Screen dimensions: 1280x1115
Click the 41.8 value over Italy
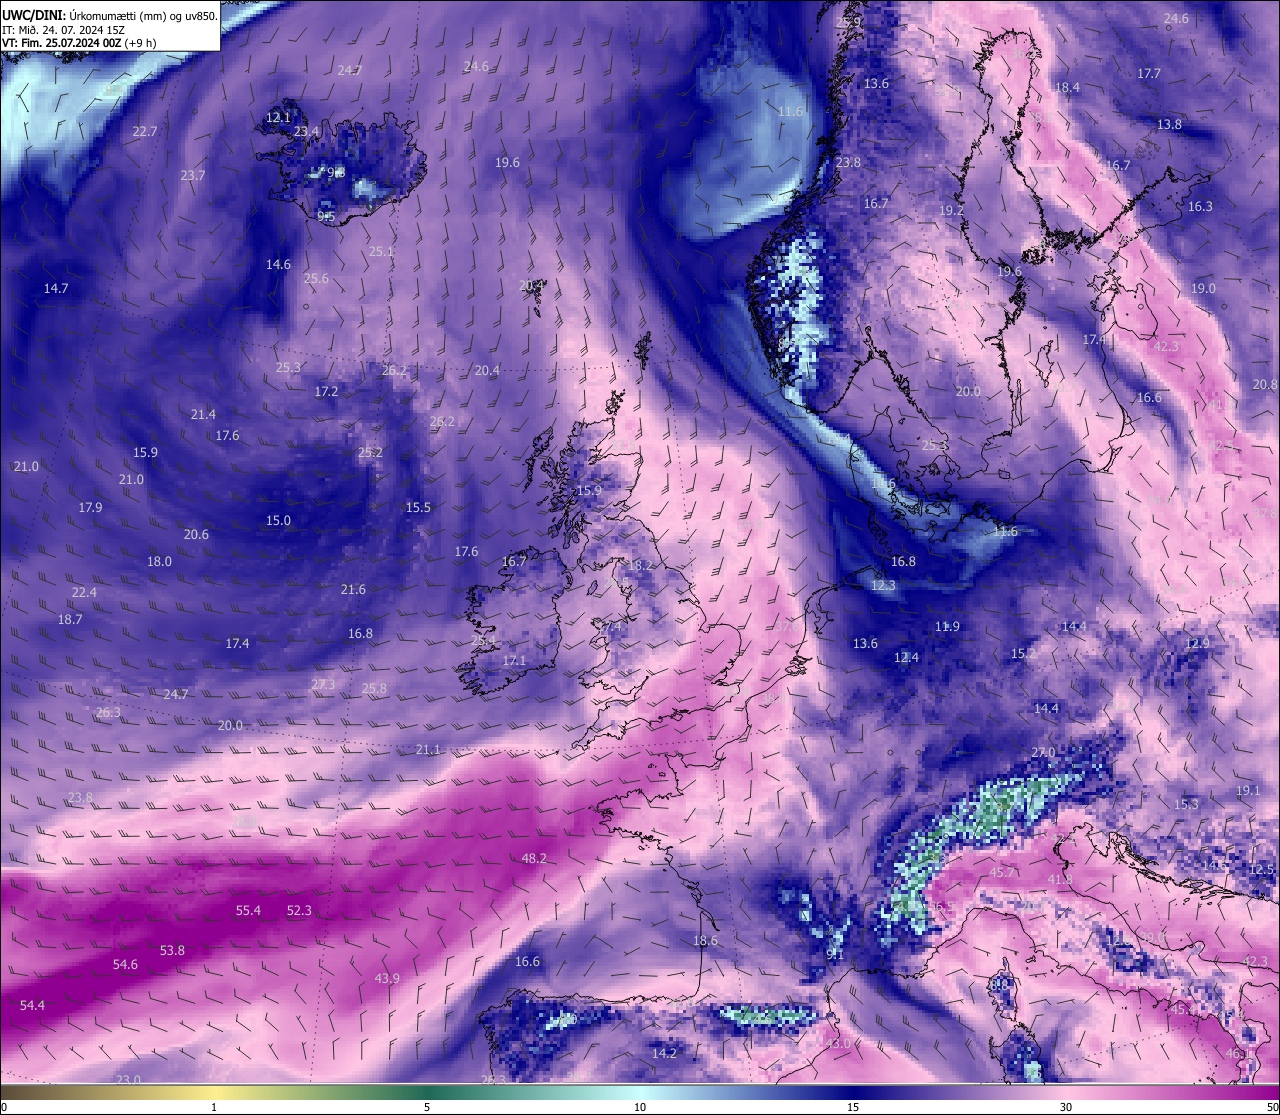click(x=1060, y=878)
